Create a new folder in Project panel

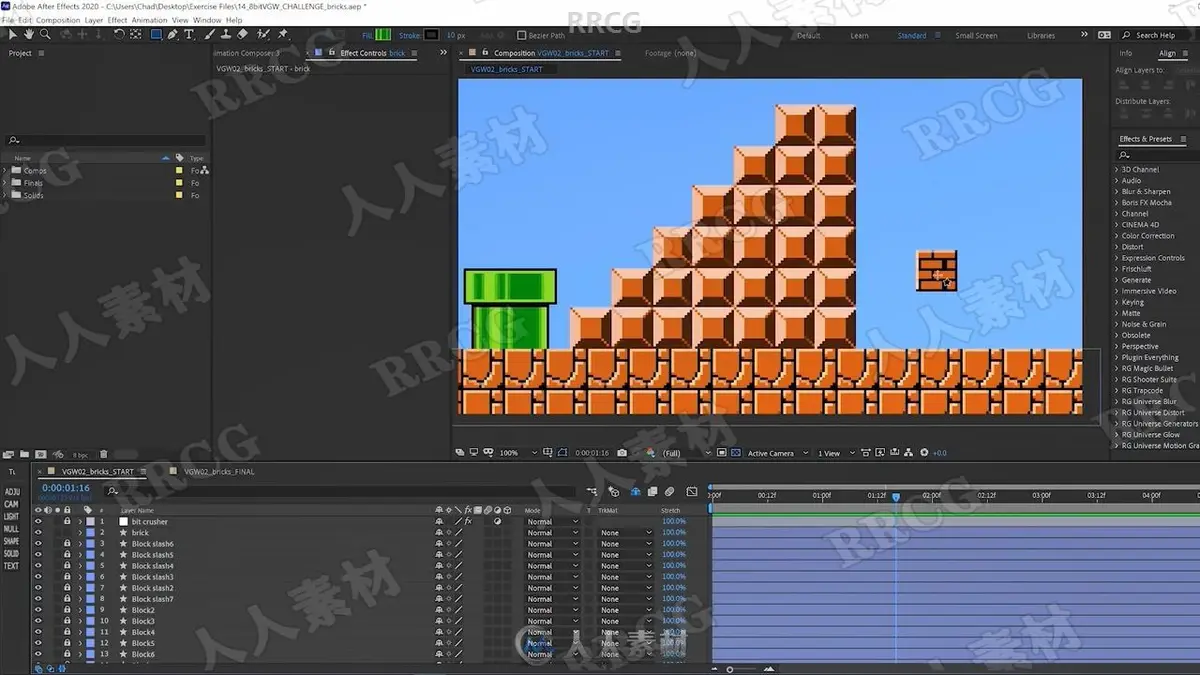click(x=25, y=455)
